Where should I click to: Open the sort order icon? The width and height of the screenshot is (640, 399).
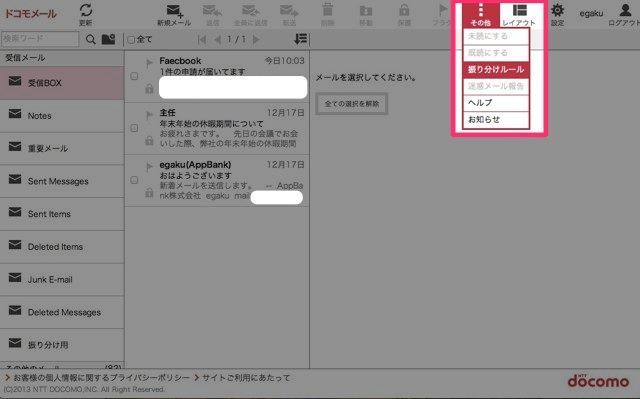coord(300,39)
